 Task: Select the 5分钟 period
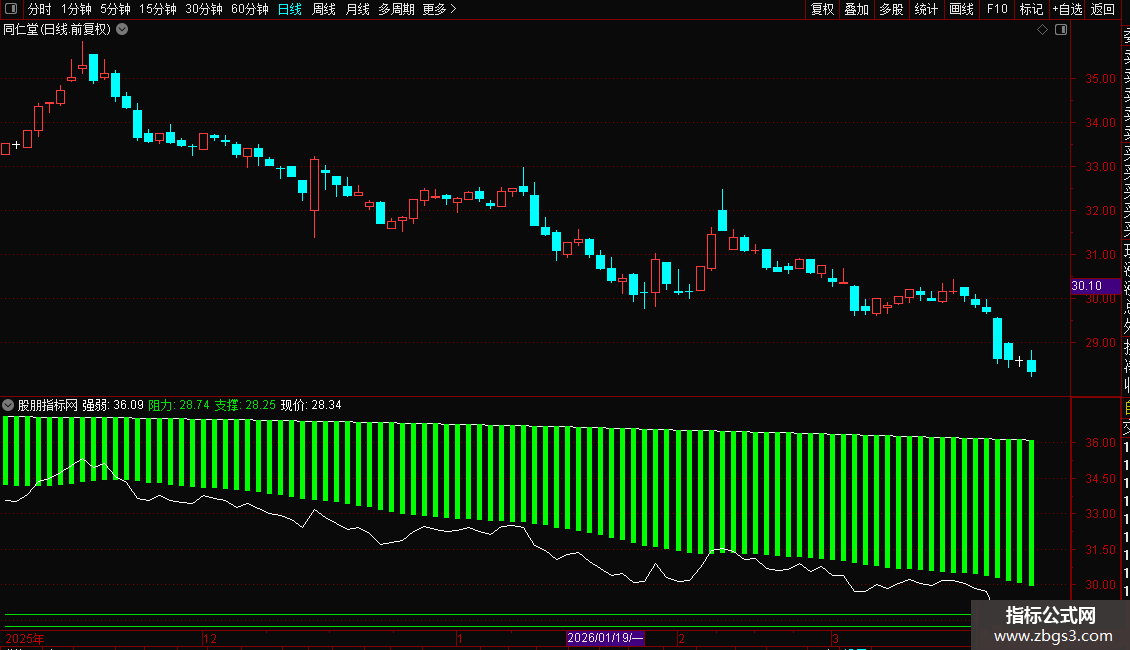115,9
